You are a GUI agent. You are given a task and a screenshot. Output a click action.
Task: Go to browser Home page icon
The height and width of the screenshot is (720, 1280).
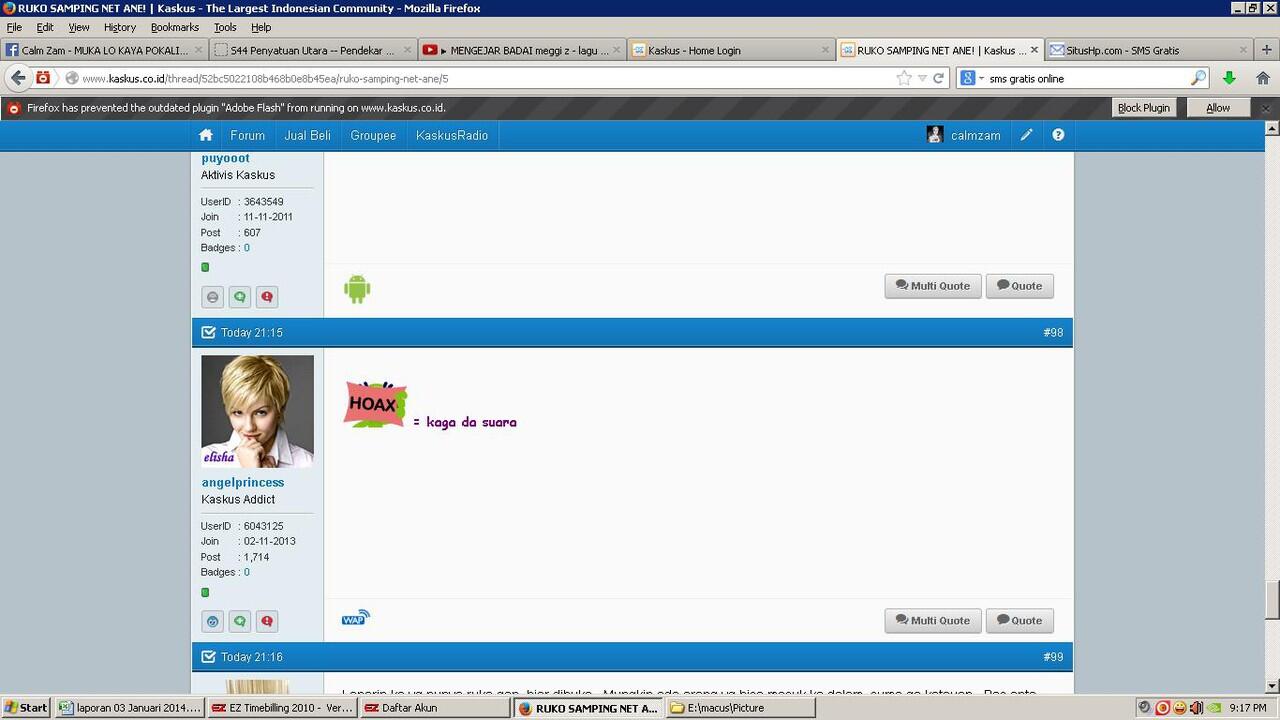[x=1263, y=78]
